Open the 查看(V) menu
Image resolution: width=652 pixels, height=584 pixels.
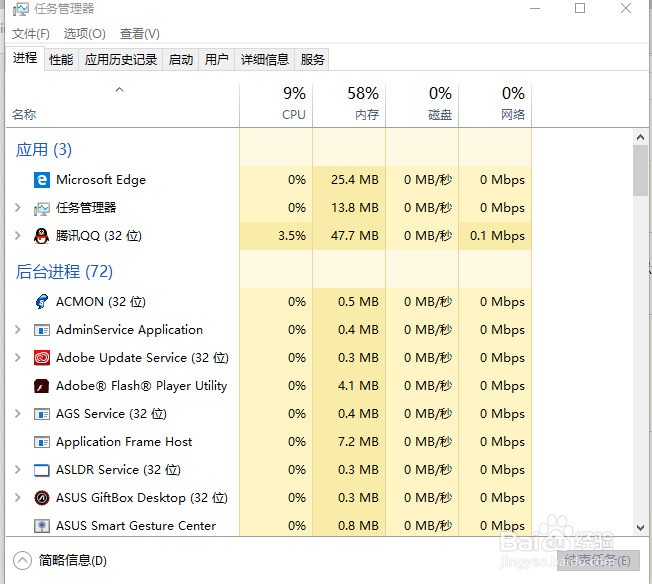[x=140, y=34]
